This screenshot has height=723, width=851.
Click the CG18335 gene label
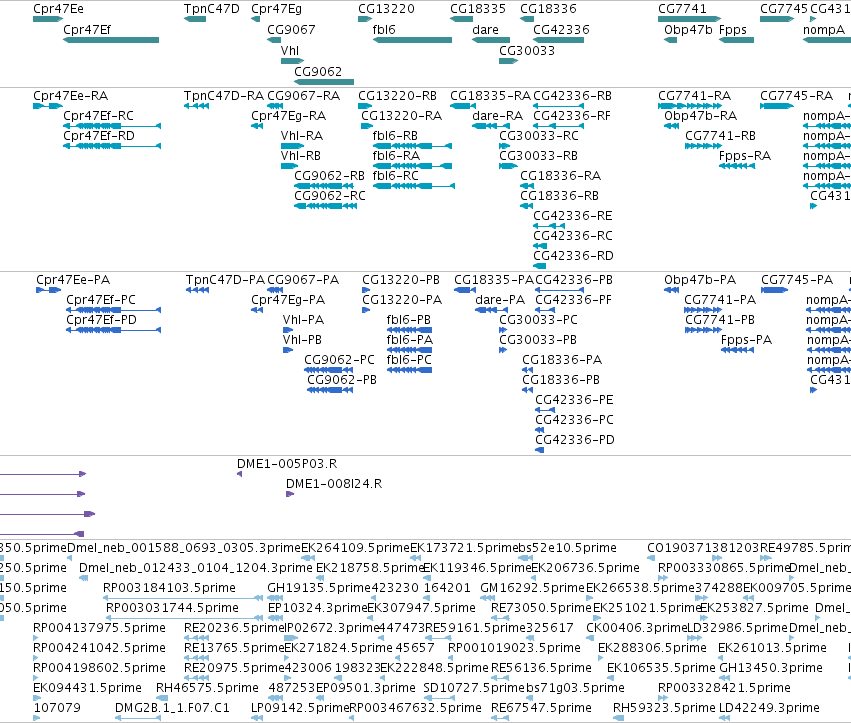point(478,9)
